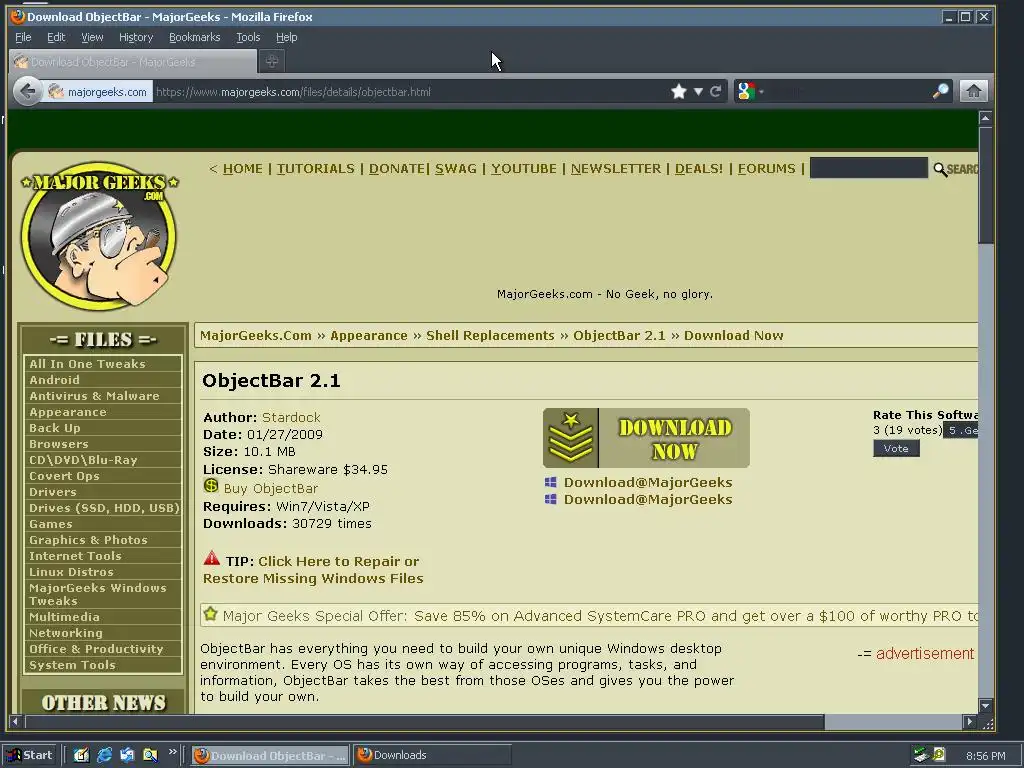Click the red warning triangle TIP icon
The width and height of the screenshot is (1024, 768).
[x=212, y=558]
